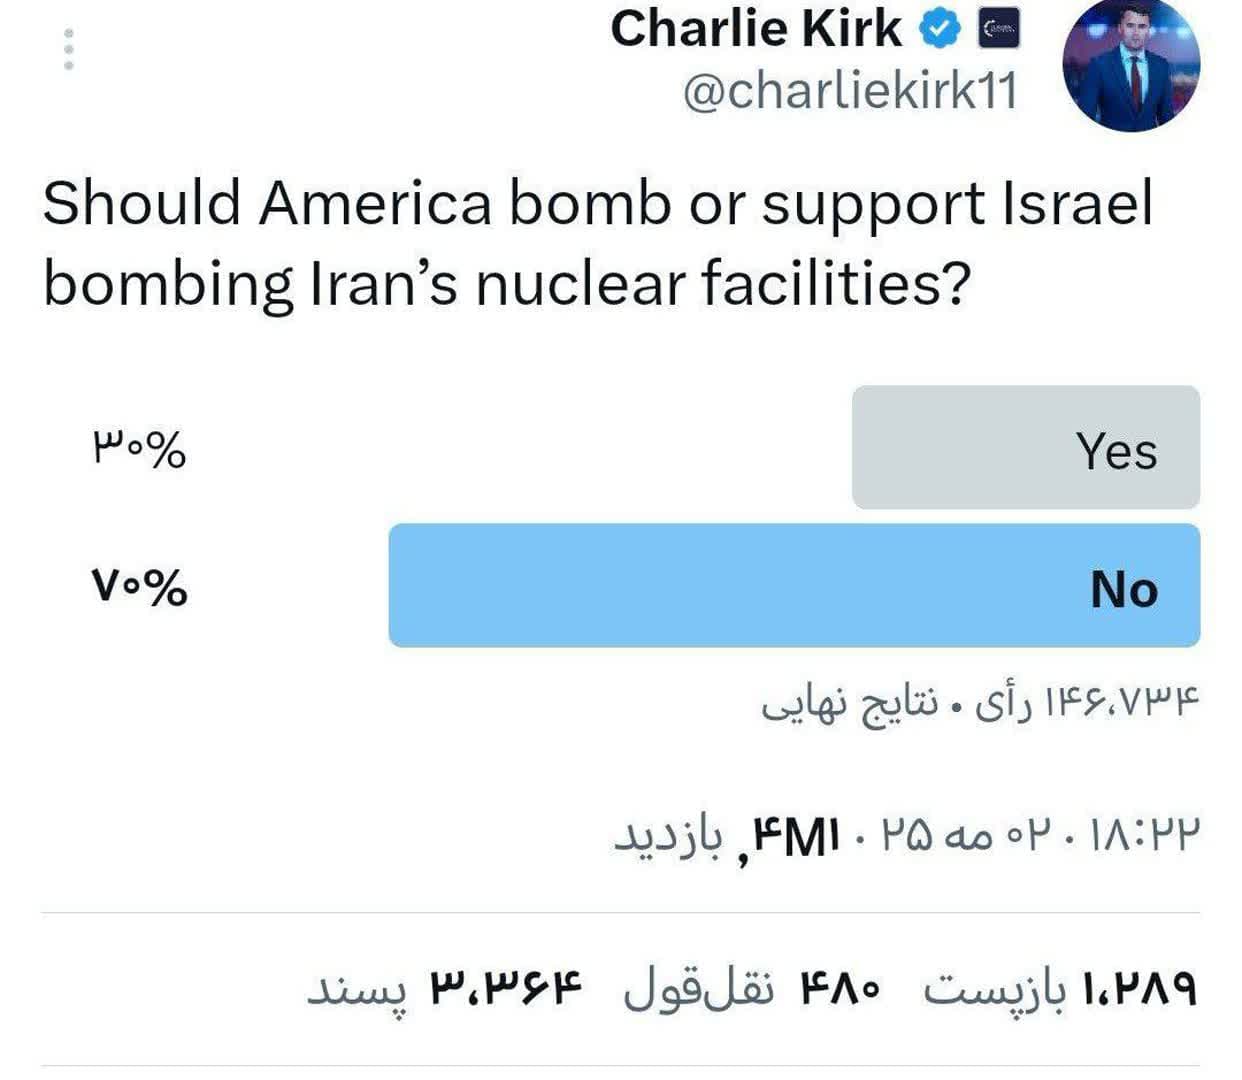Viewport: 1242px width, 1080px height.
Task: Click the affiliation badge beside the verified checkmark
Action: click(998, 30)
